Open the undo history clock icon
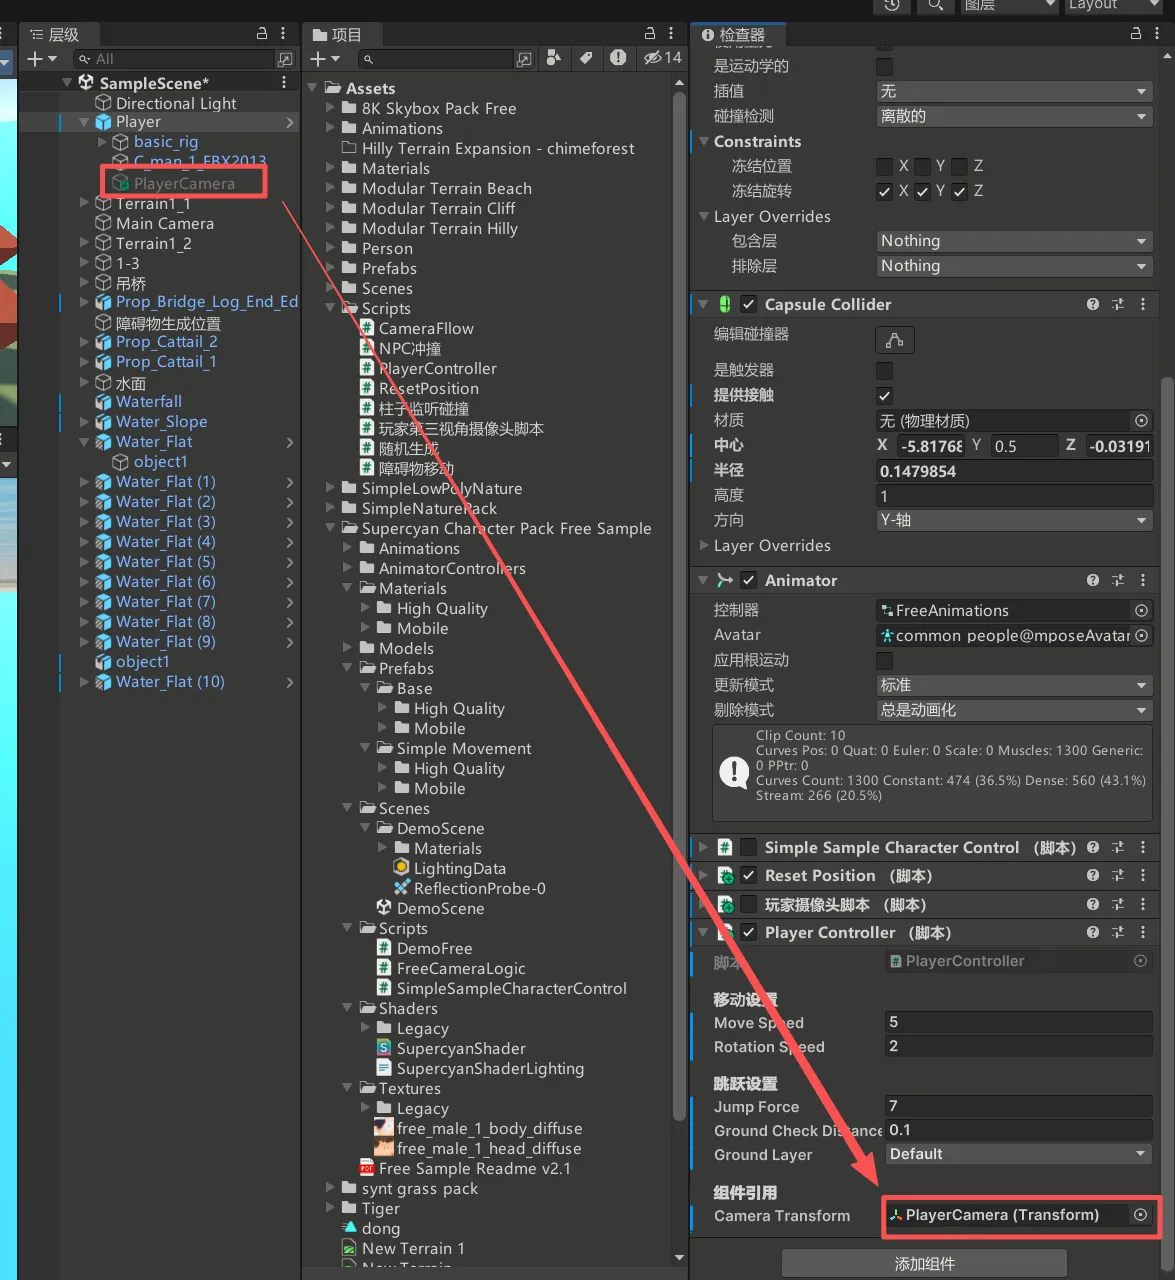The height and width of the screenshot is (1280, 1175). point(892,5)
